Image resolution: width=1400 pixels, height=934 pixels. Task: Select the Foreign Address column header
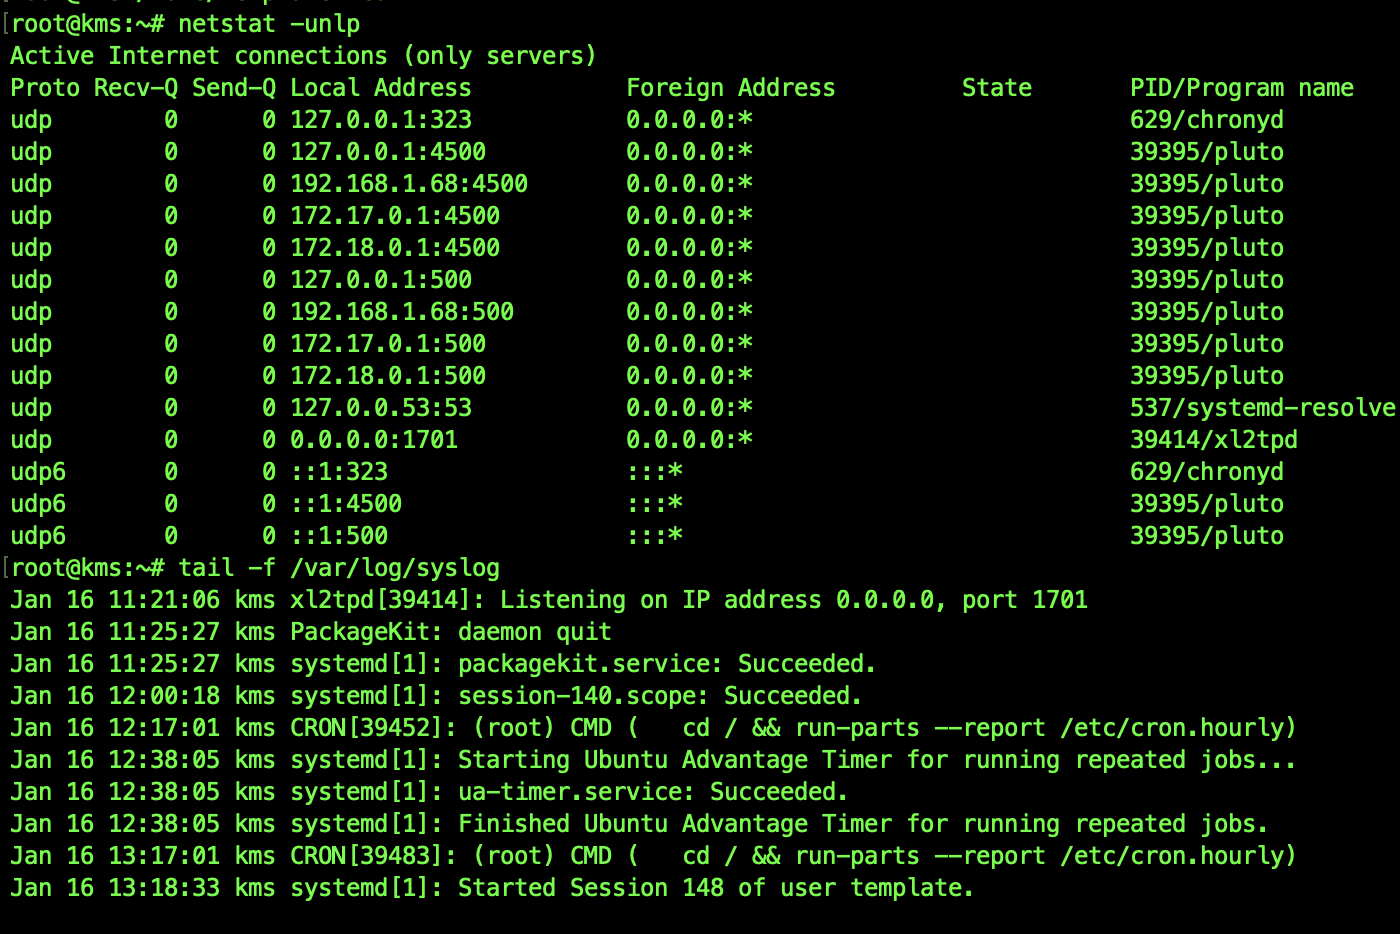730,87
